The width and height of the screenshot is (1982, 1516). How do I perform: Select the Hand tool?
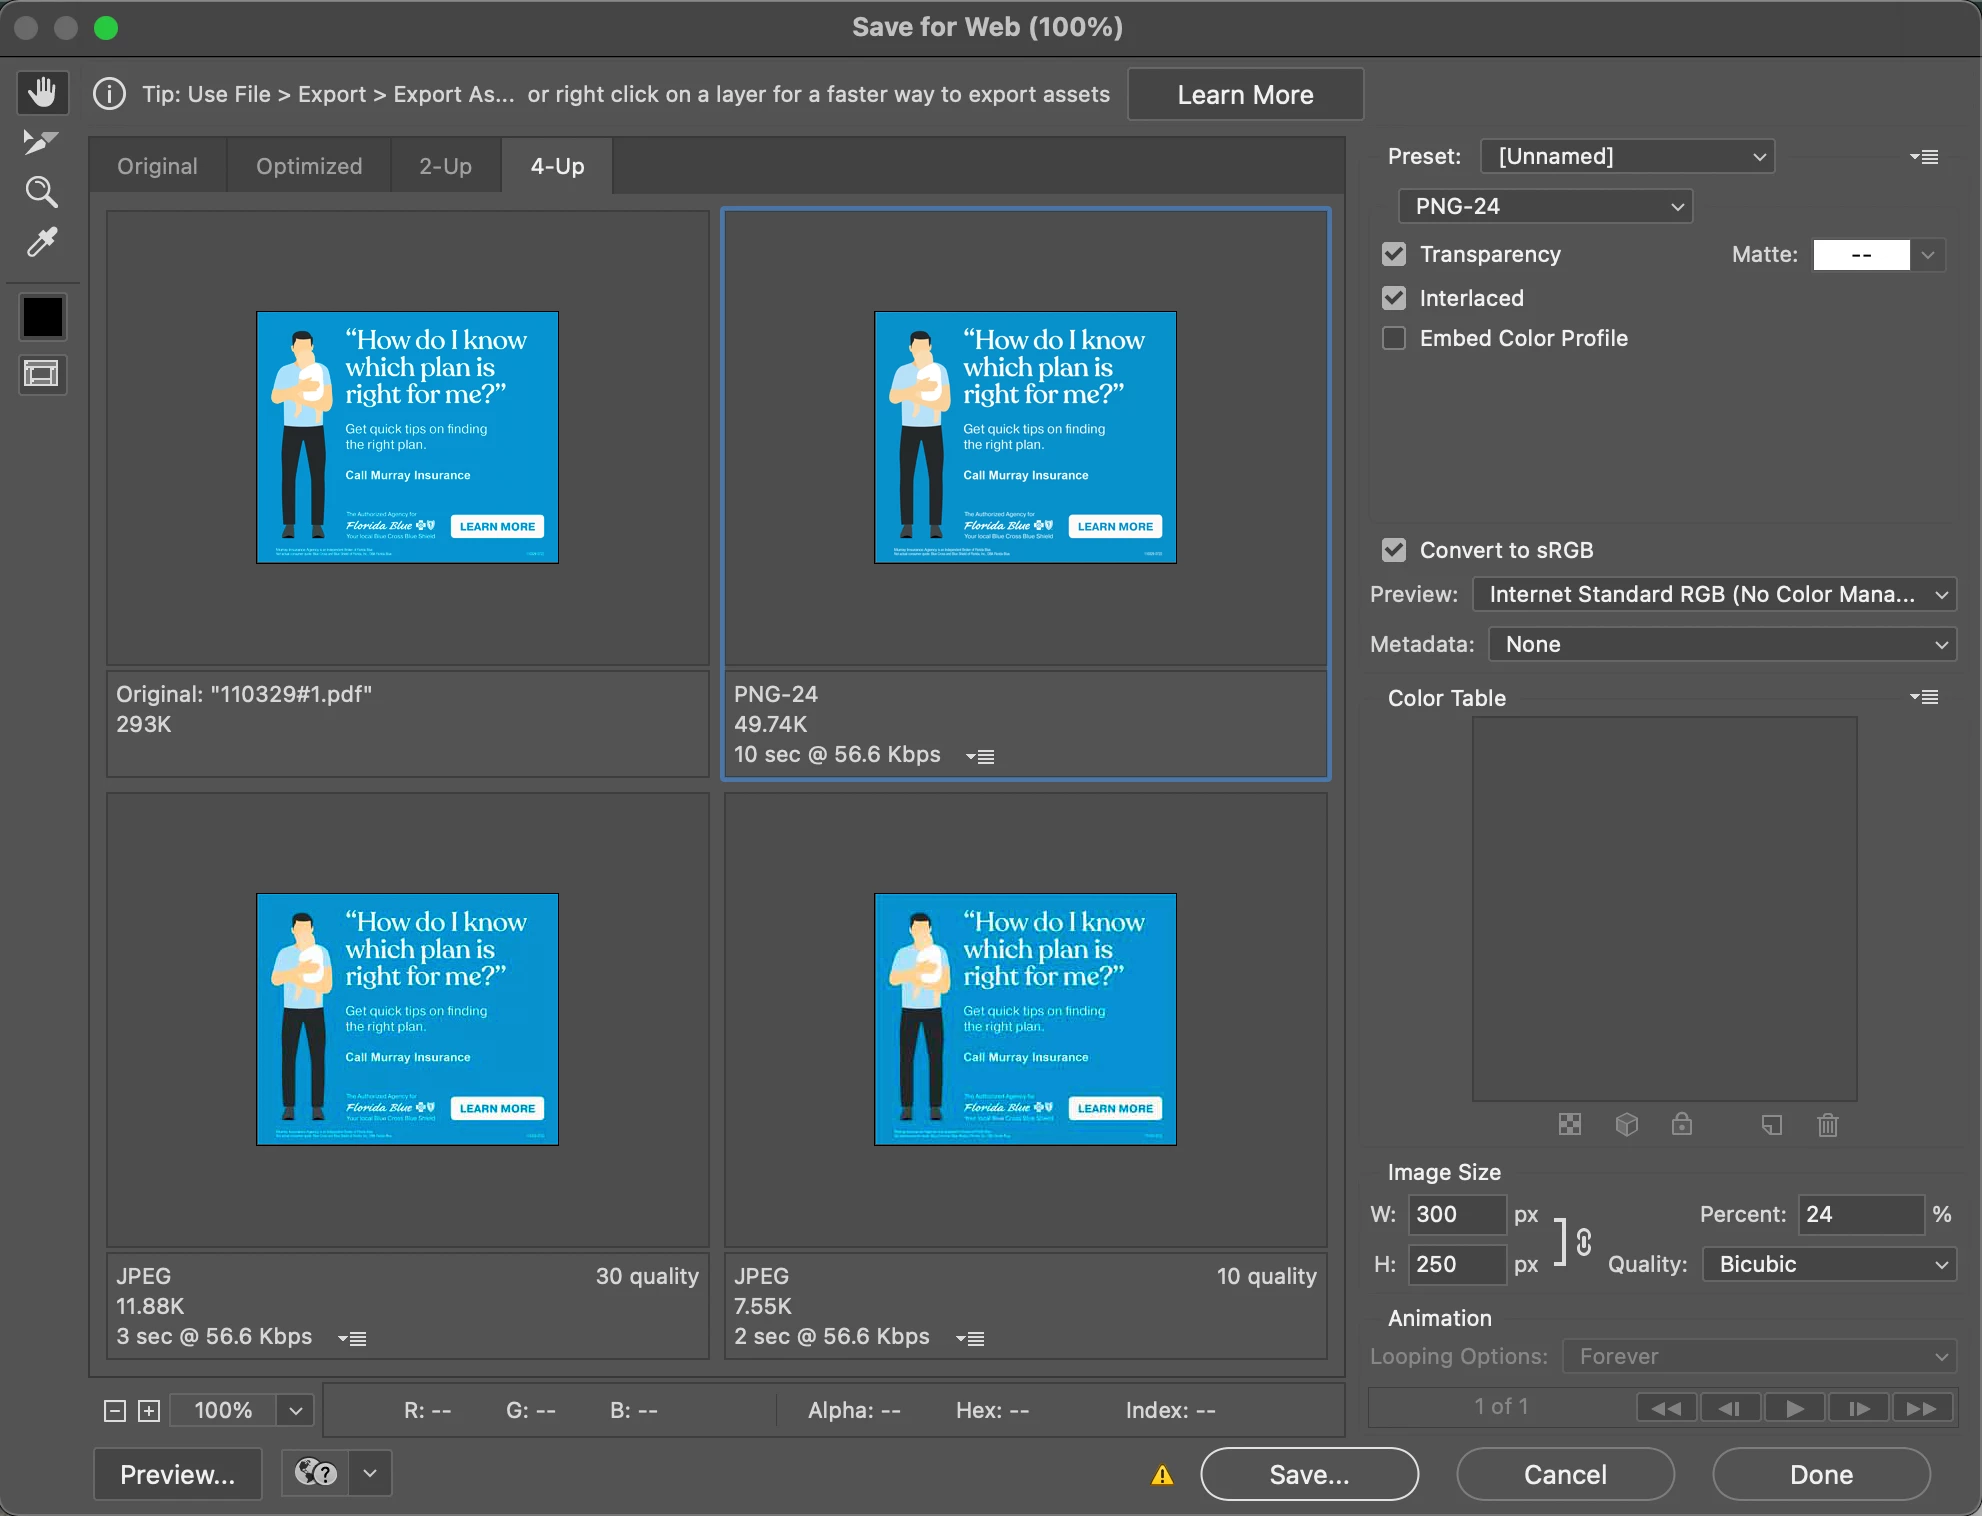42,93
